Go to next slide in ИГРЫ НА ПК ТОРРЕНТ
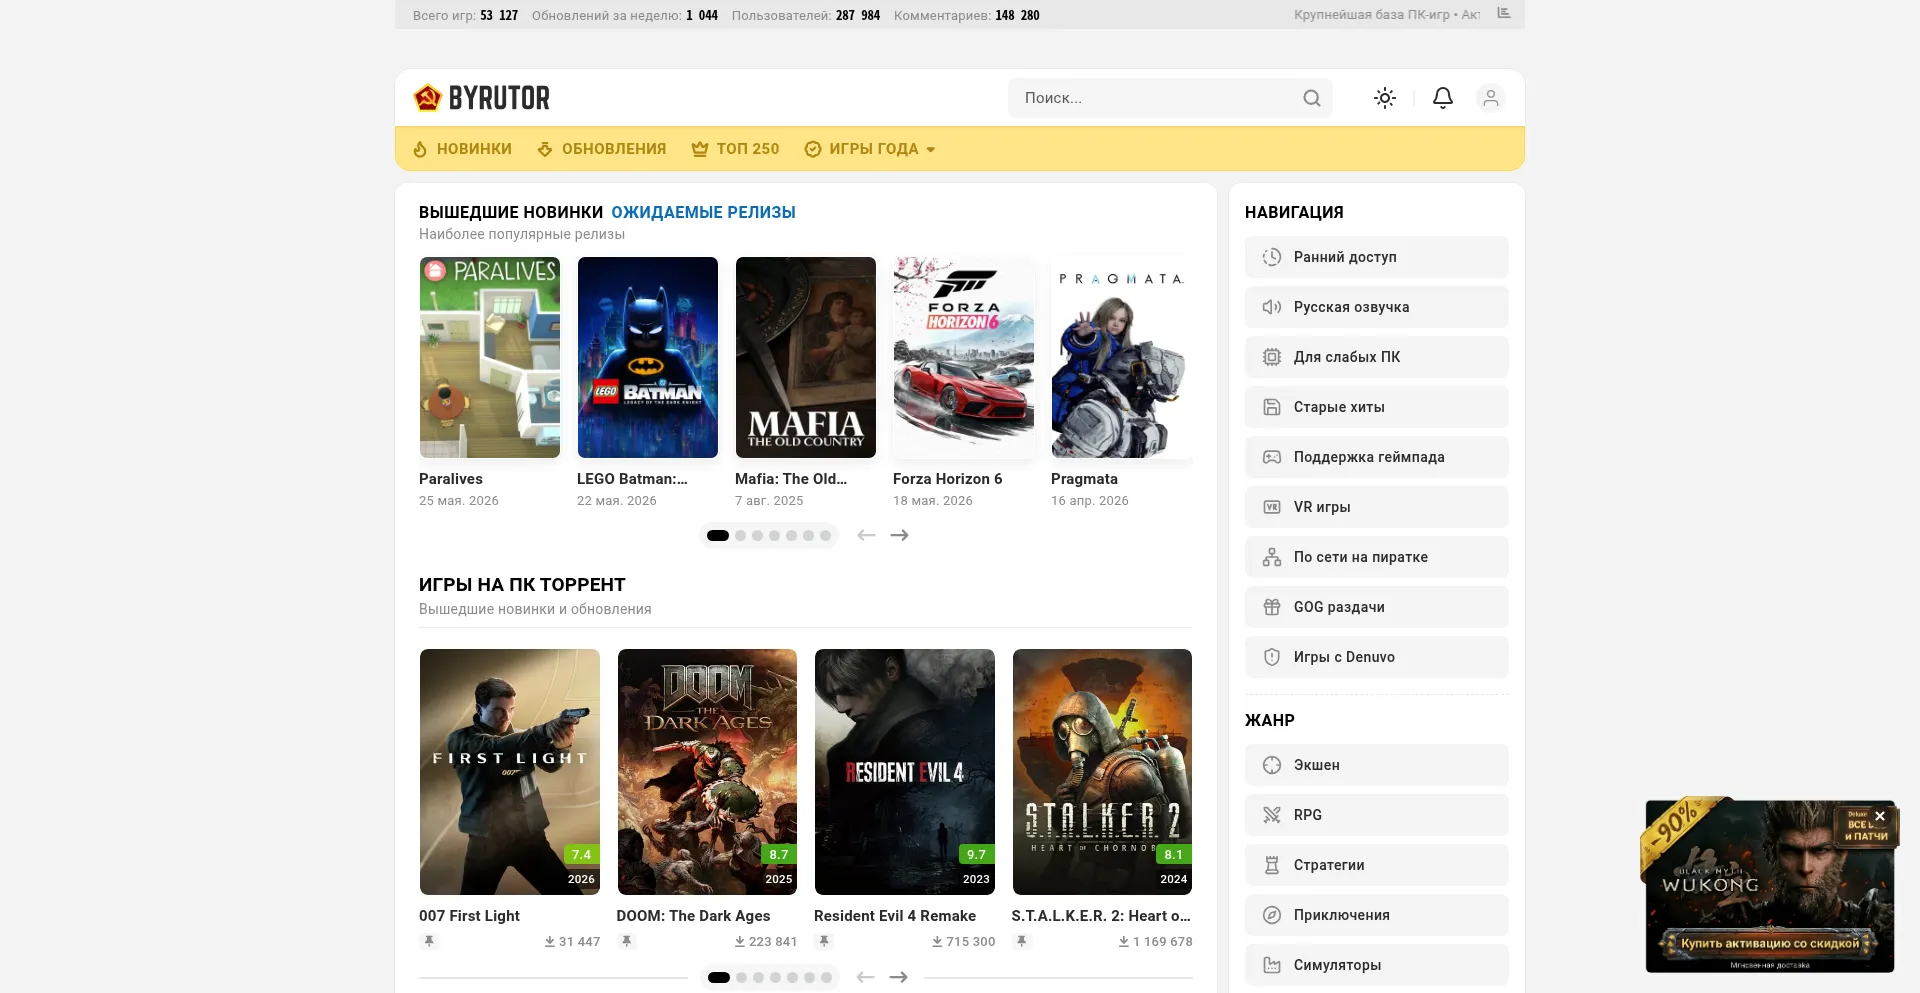This screenshot has width=1920, height=993. point(899,977)
